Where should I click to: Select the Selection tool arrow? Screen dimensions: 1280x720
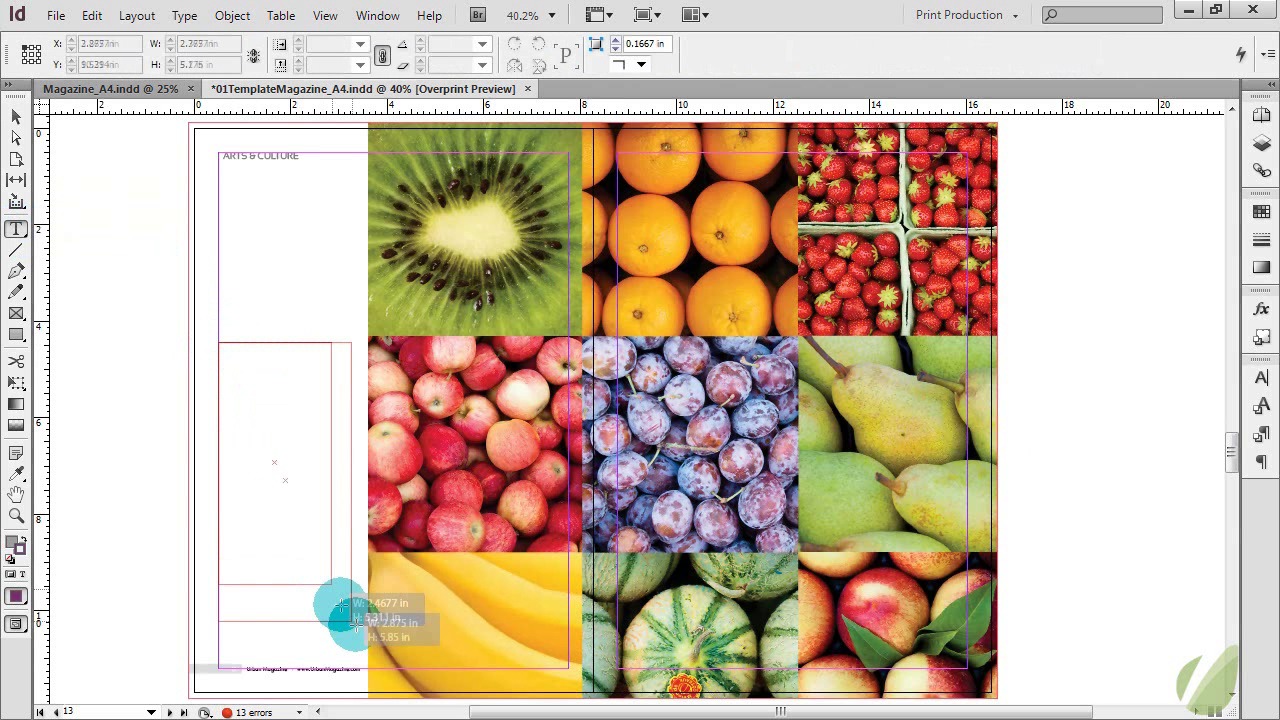pos(16,117)
